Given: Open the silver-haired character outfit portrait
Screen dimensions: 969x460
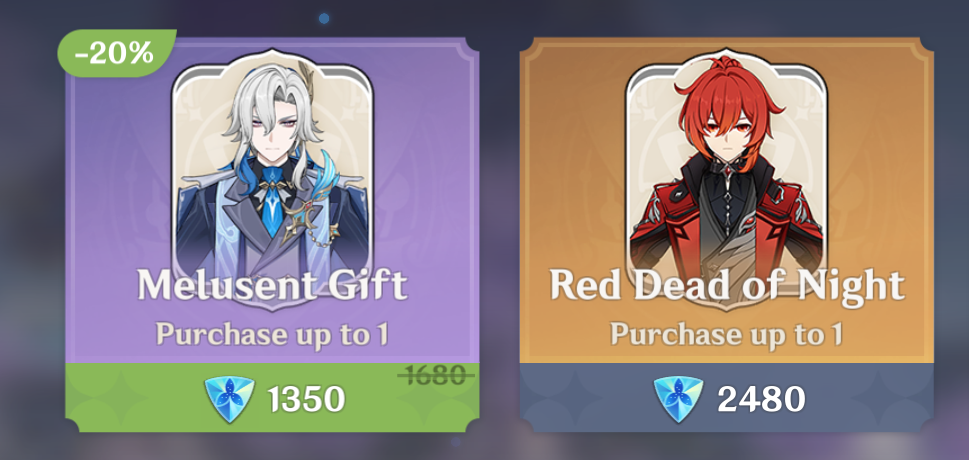Looking at the screenshot, I should (x=273, y=179).
